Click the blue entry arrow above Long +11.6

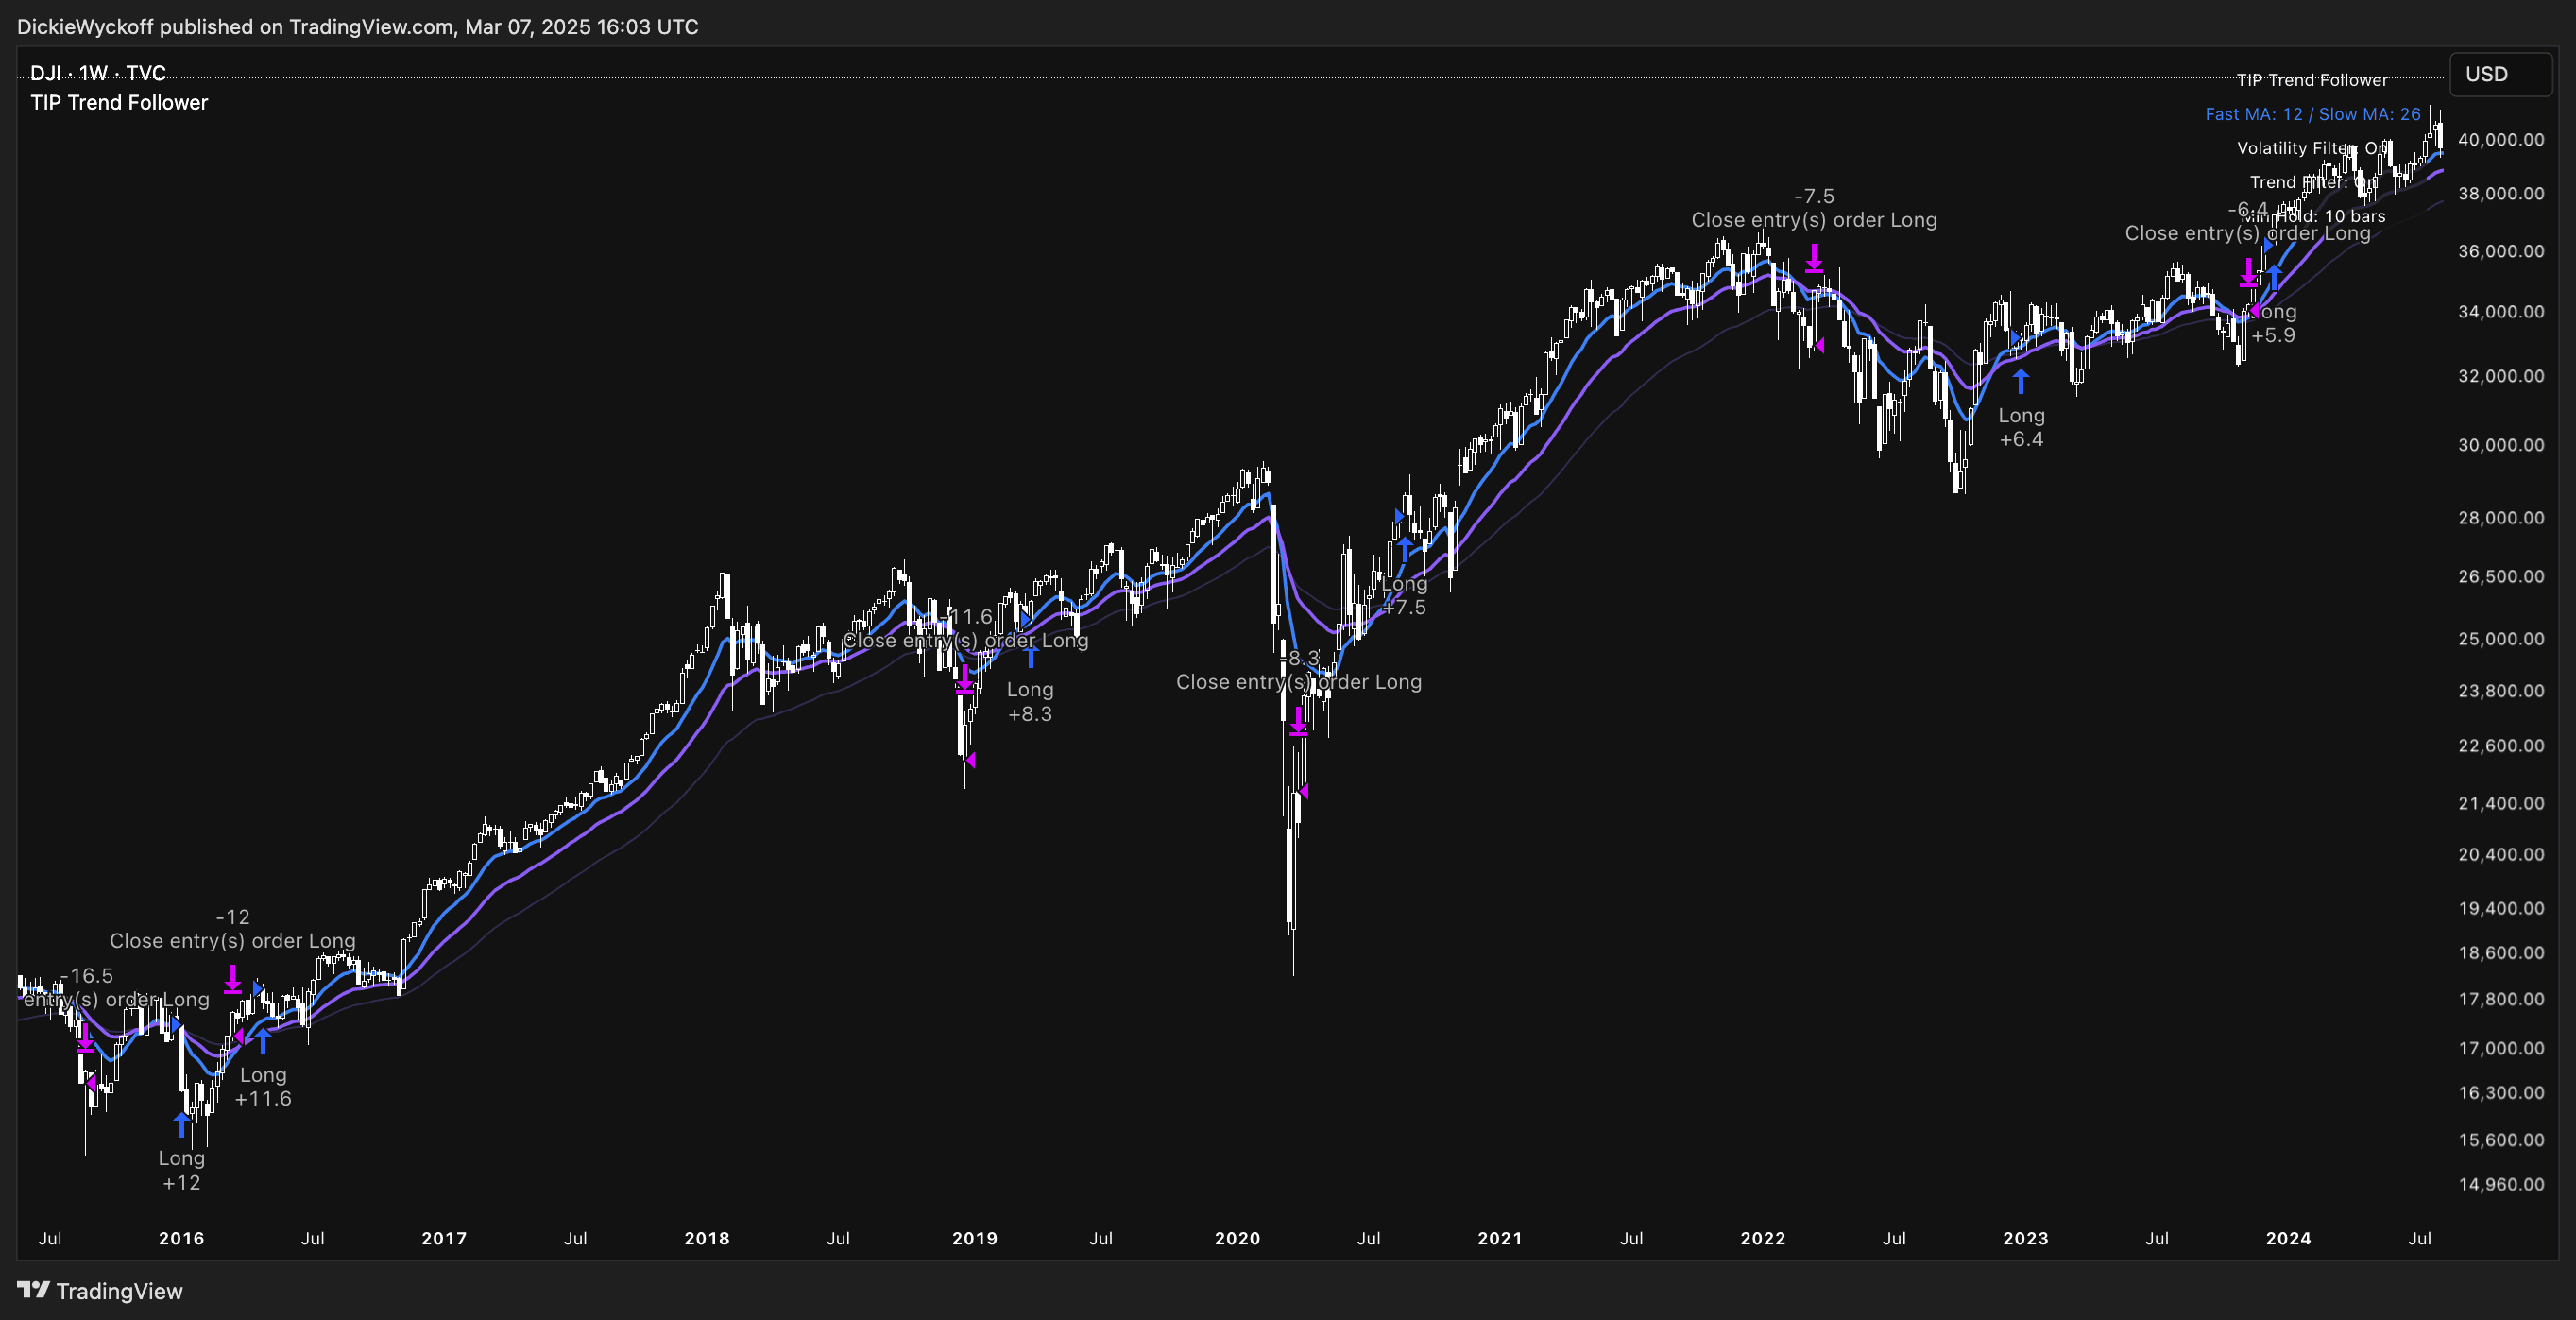263,1041
